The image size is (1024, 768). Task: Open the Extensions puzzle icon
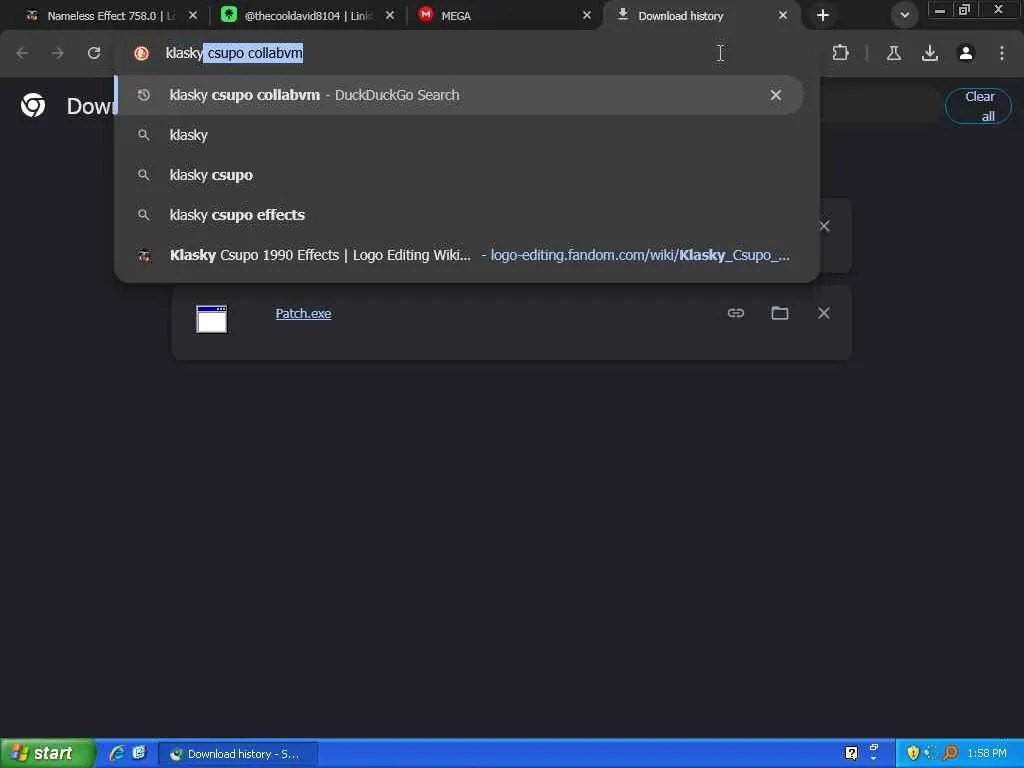(x=840, y=53)
